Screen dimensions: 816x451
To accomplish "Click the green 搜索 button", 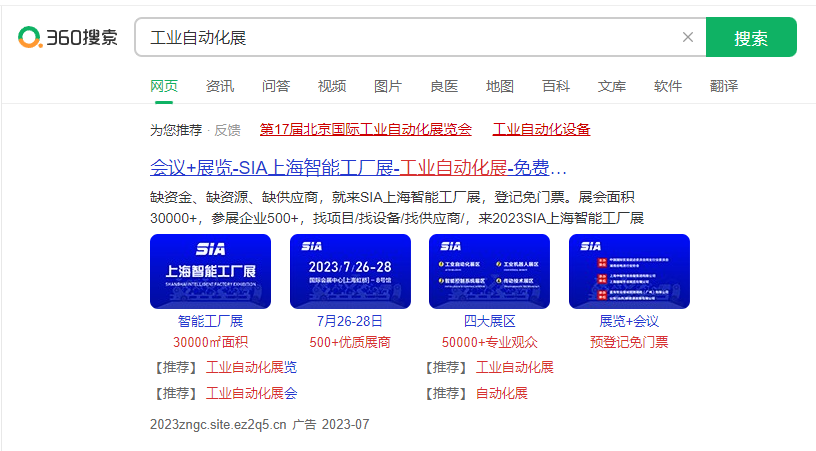I will (x=751, y=37).
